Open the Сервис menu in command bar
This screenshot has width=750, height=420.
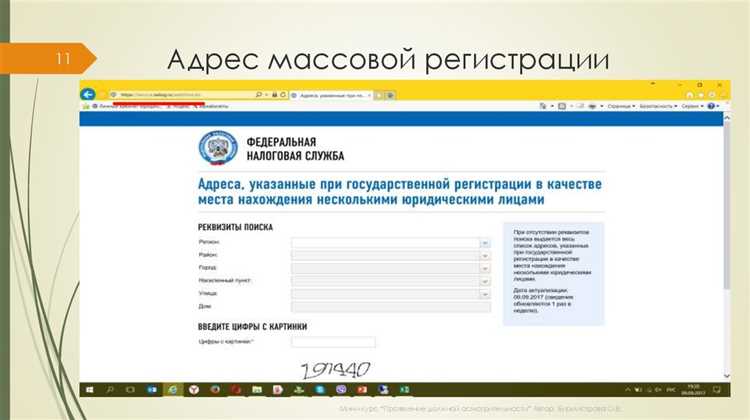pos(692,106)
